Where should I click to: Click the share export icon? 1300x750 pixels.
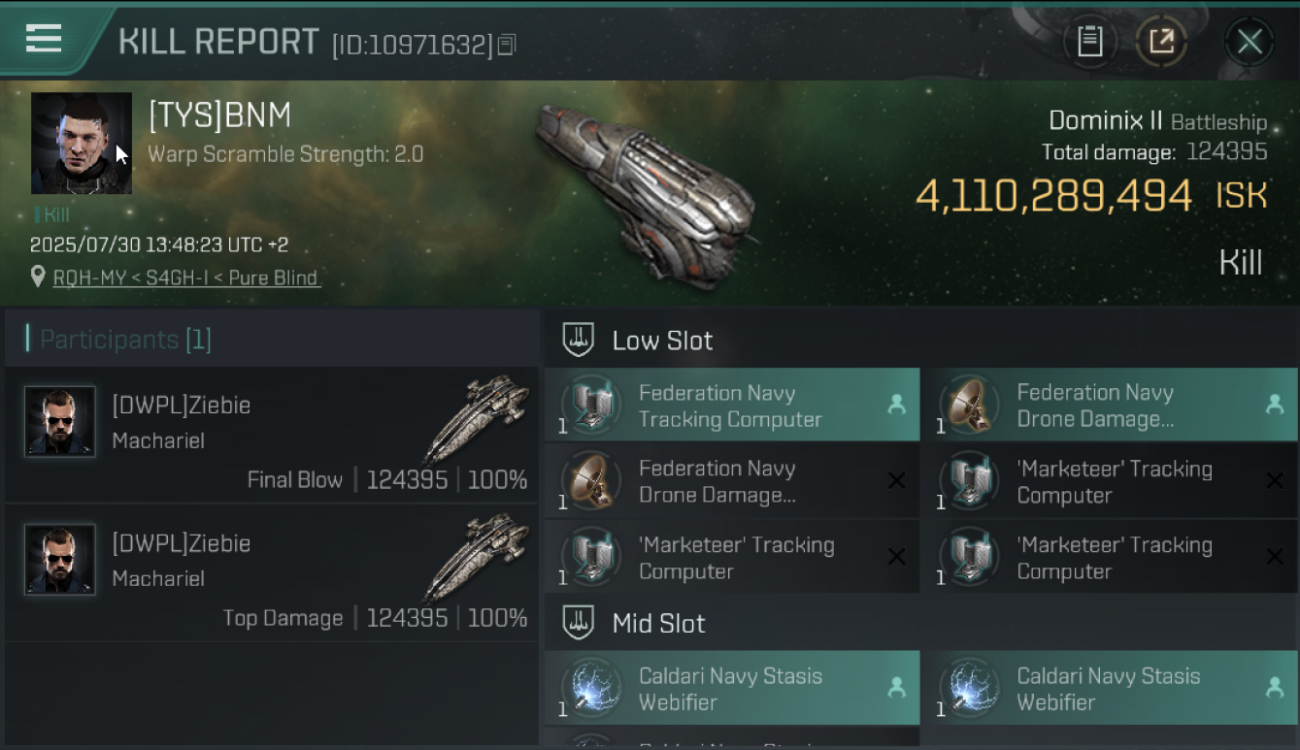pyautogui.click(x=1161, y=41)
